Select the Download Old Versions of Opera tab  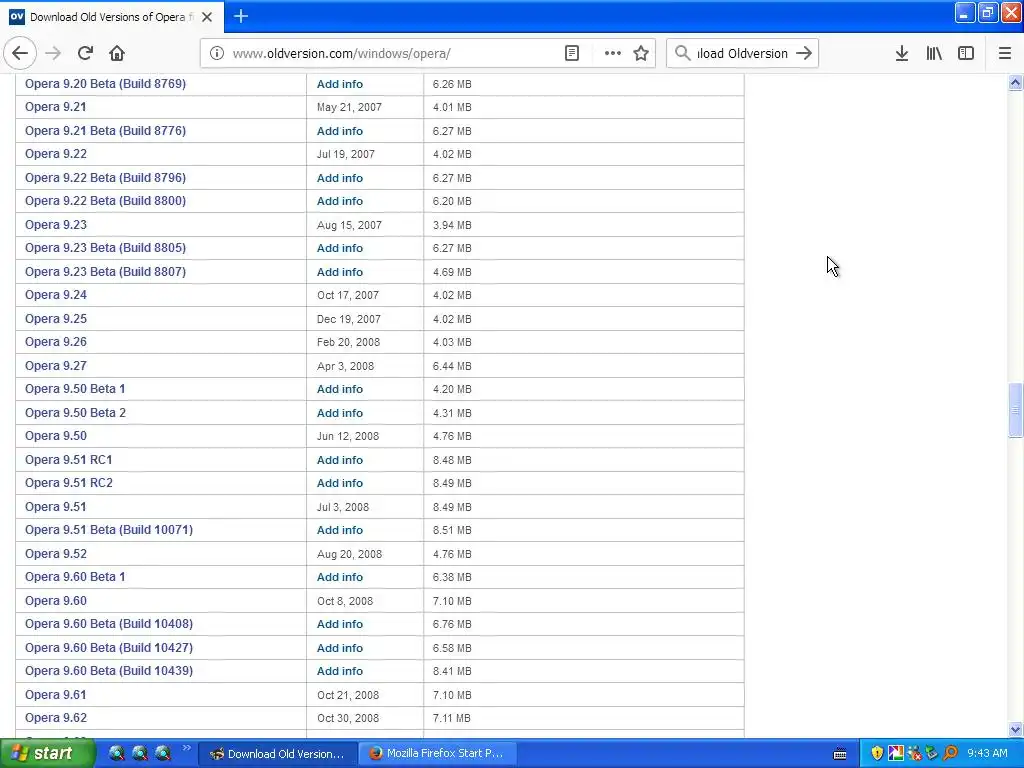pos(112,17)
